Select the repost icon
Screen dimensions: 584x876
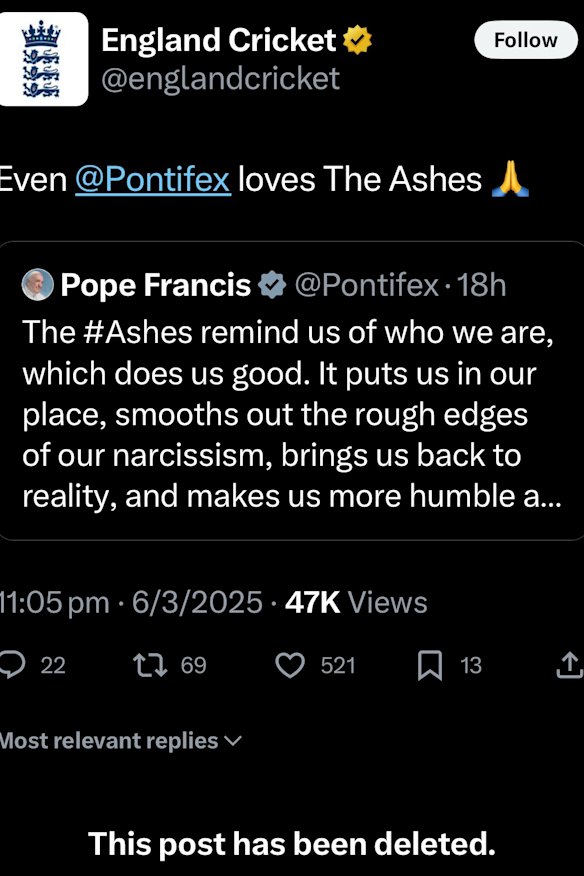pos(148,665)
